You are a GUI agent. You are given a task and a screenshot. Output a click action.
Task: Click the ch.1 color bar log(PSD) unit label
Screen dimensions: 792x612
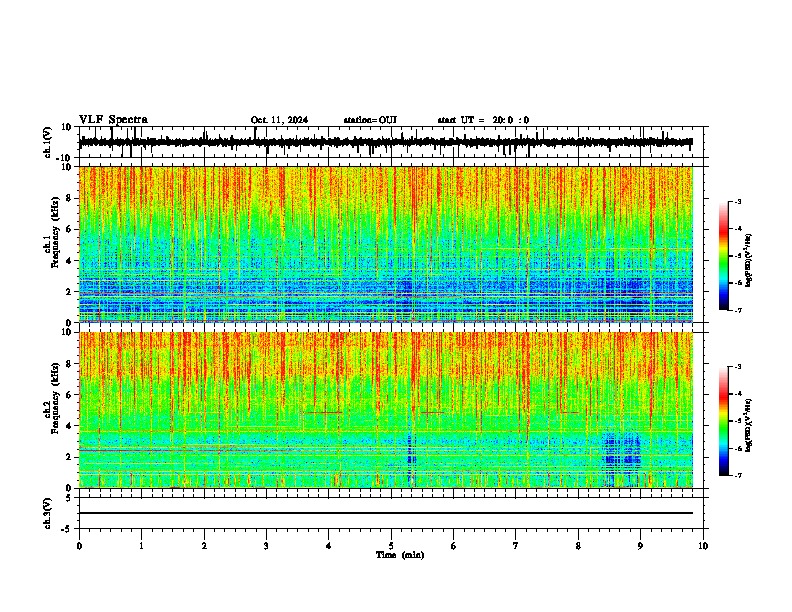coord(749,261)
